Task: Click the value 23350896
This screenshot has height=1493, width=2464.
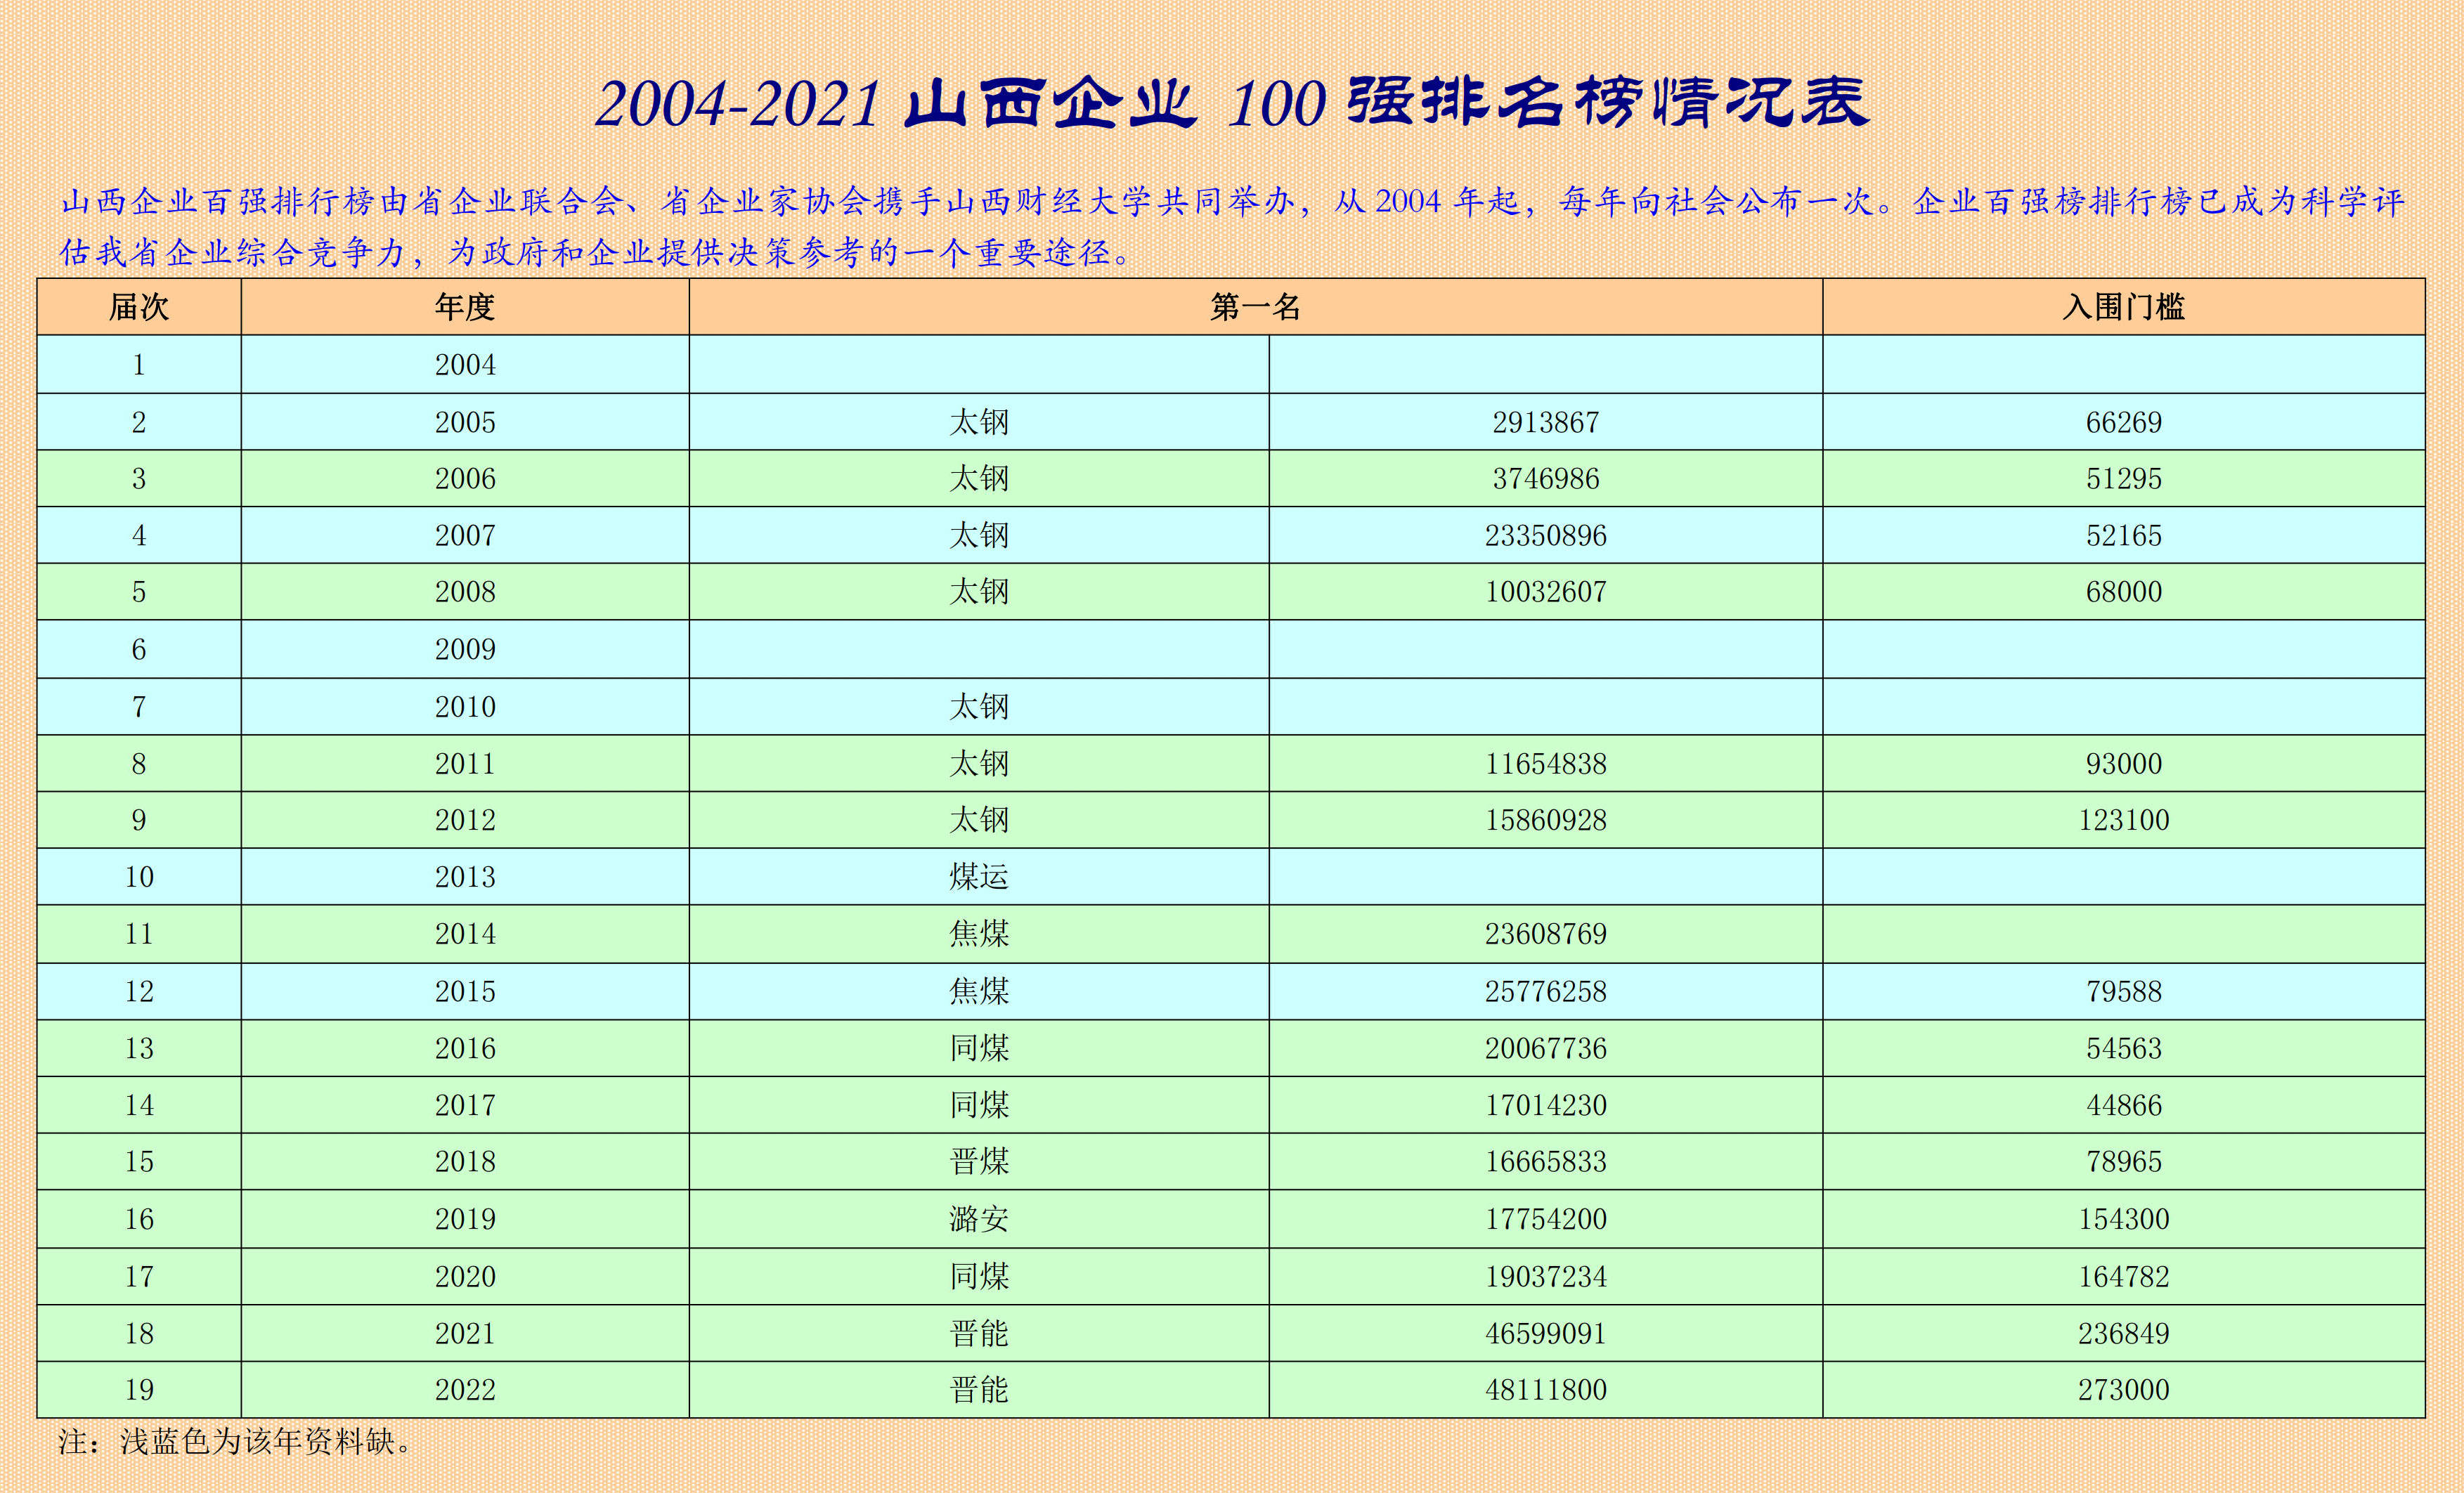Action: pos(1545,535)
